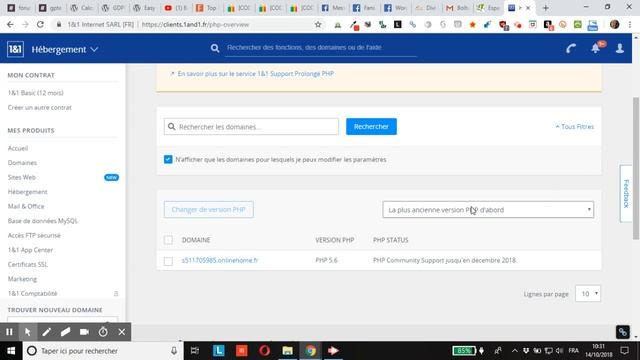Viewport: 640px width, 360px height.
Task: Click 1&1 Basic (12 mois) contract link
Action: [x=36, y=93]
